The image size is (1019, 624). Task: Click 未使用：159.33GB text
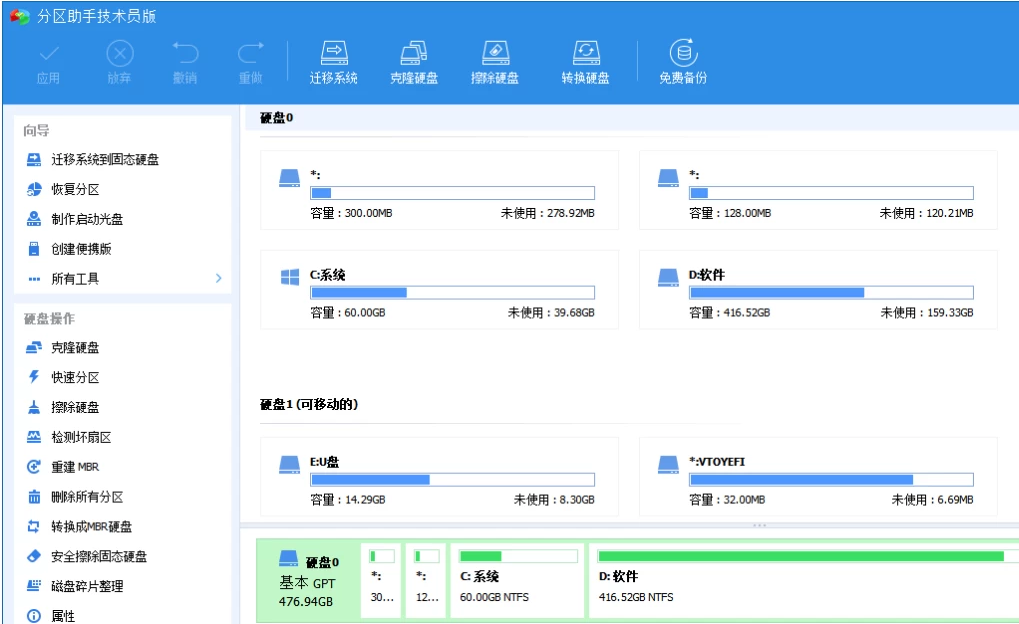tap(927, 313)
